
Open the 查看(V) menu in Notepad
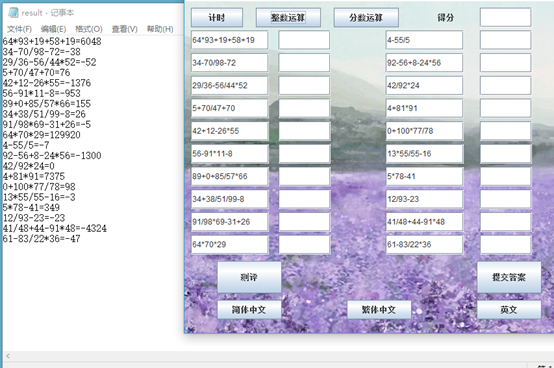(x=125, y=29)
